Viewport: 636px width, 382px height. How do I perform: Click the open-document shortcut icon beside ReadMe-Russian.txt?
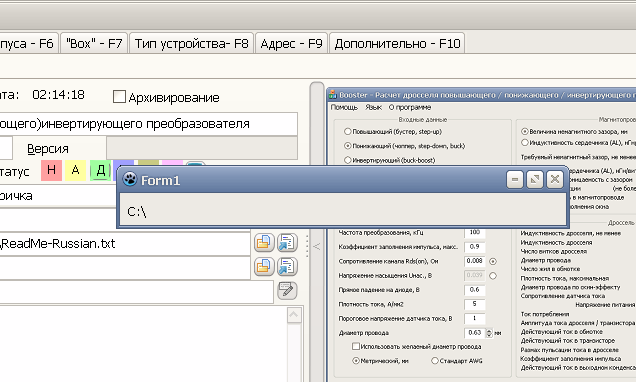(288, 243)
